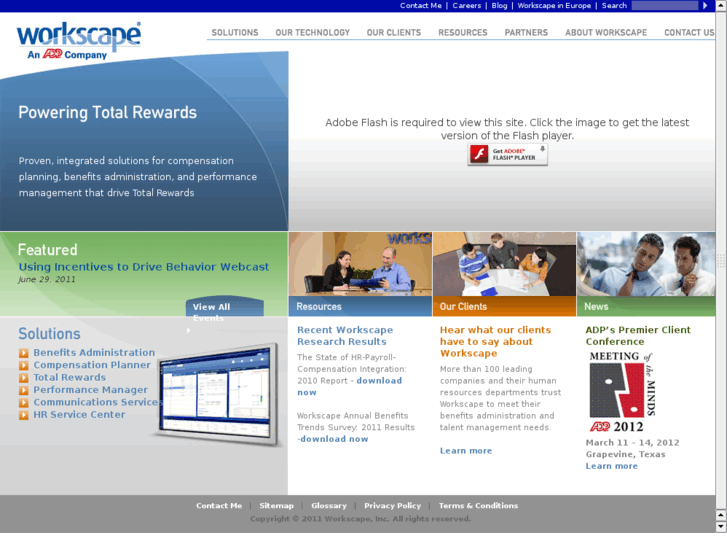Open the Total Rewards solution link
The image size is (727, 545).
click(x=70, y=378)
